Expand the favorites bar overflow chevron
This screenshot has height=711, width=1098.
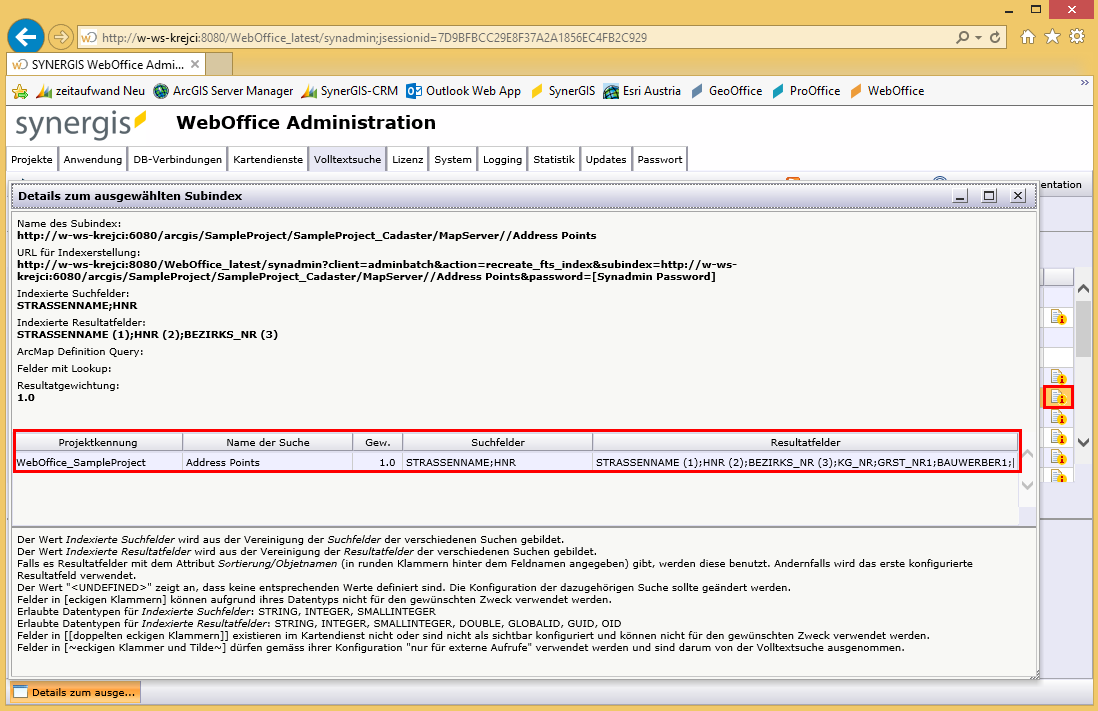1084,84
